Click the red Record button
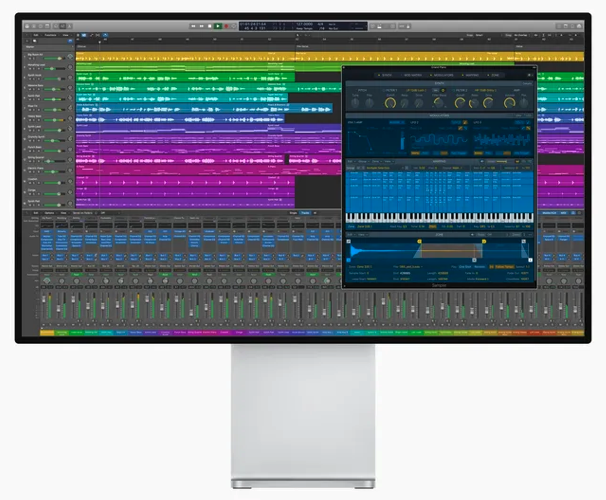Screen dimensions: 606x500 226,26
